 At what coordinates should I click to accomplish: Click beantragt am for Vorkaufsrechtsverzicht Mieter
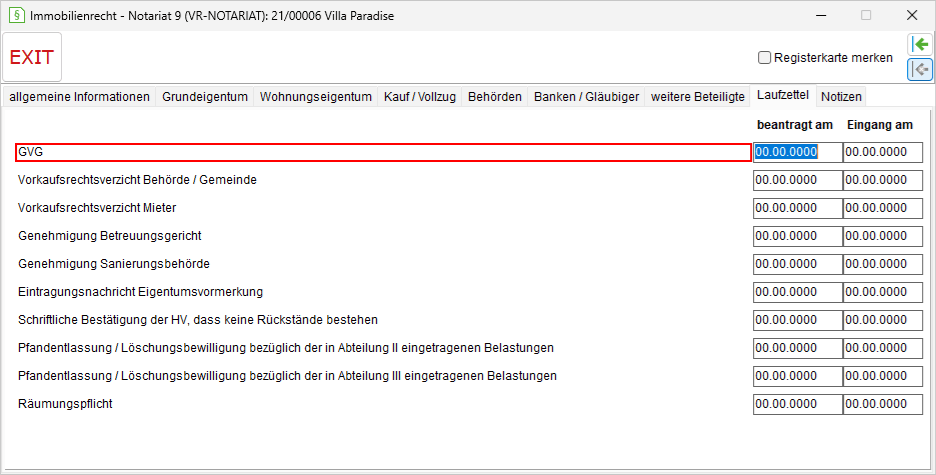tap(798, 208)
